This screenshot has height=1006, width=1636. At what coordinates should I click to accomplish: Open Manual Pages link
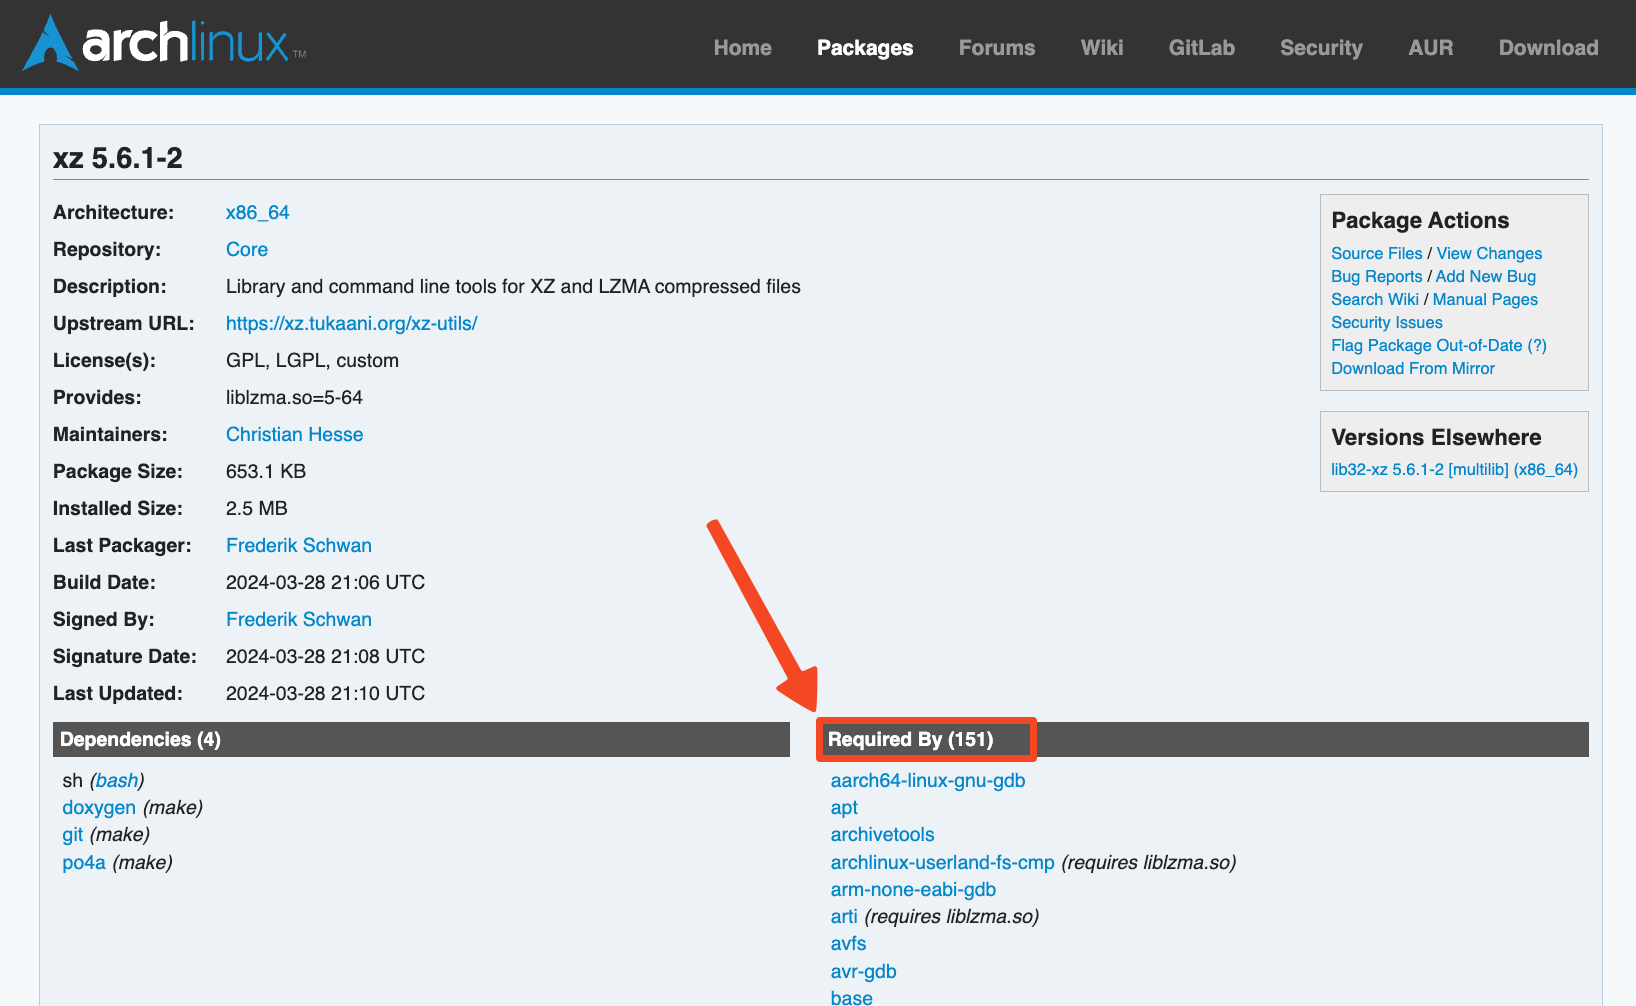1485,300
